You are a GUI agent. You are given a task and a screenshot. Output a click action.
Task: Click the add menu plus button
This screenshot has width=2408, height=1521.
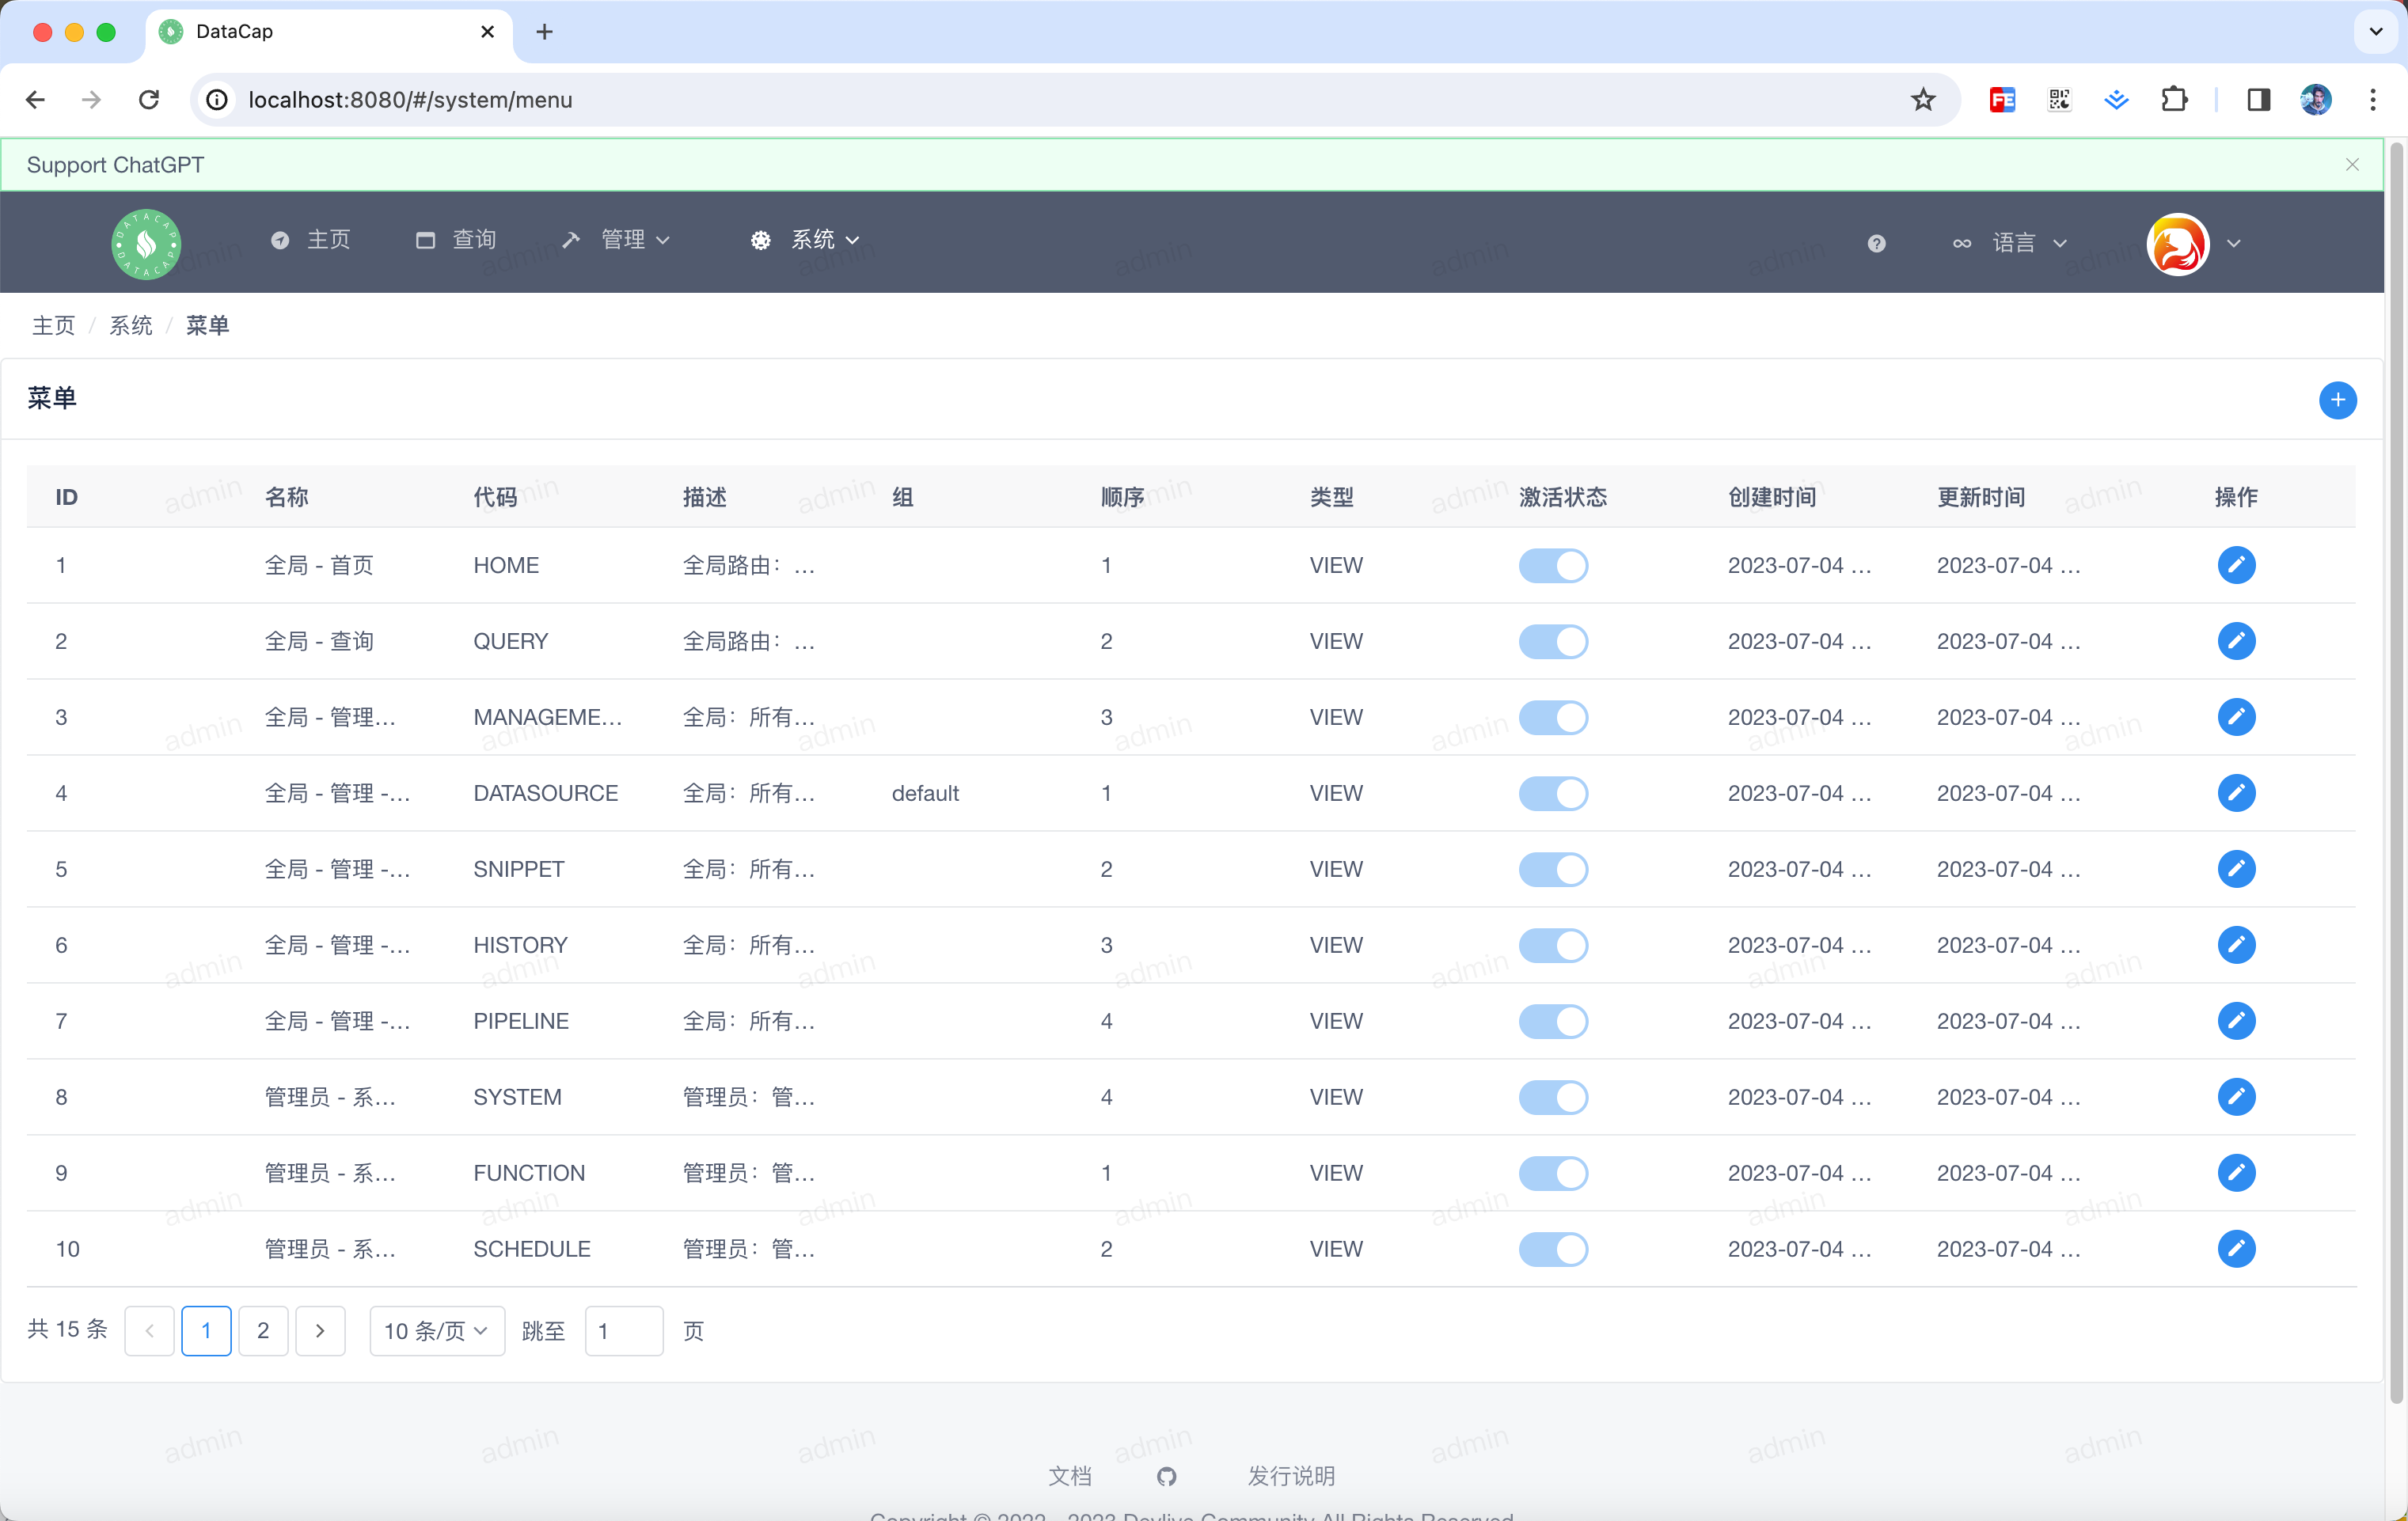click(2337, 400)
